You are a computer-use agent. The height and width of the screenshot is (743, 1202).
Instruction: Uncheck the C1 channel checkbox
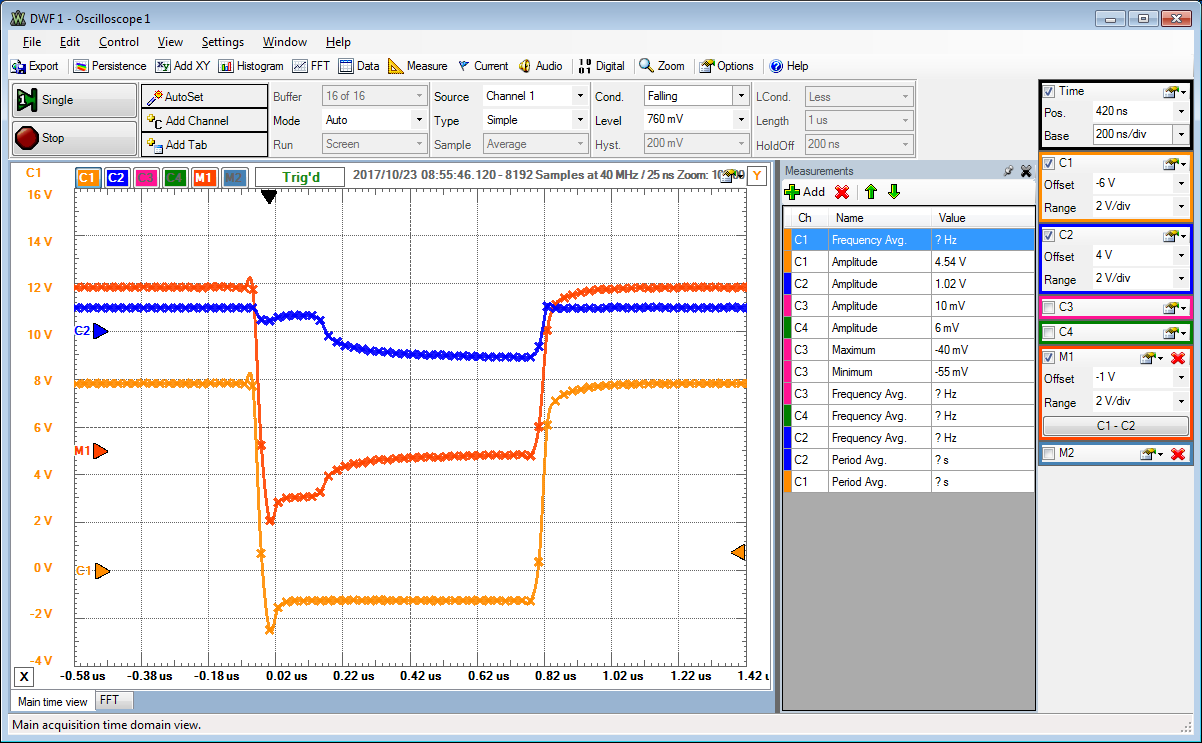tap(1049, 163)
